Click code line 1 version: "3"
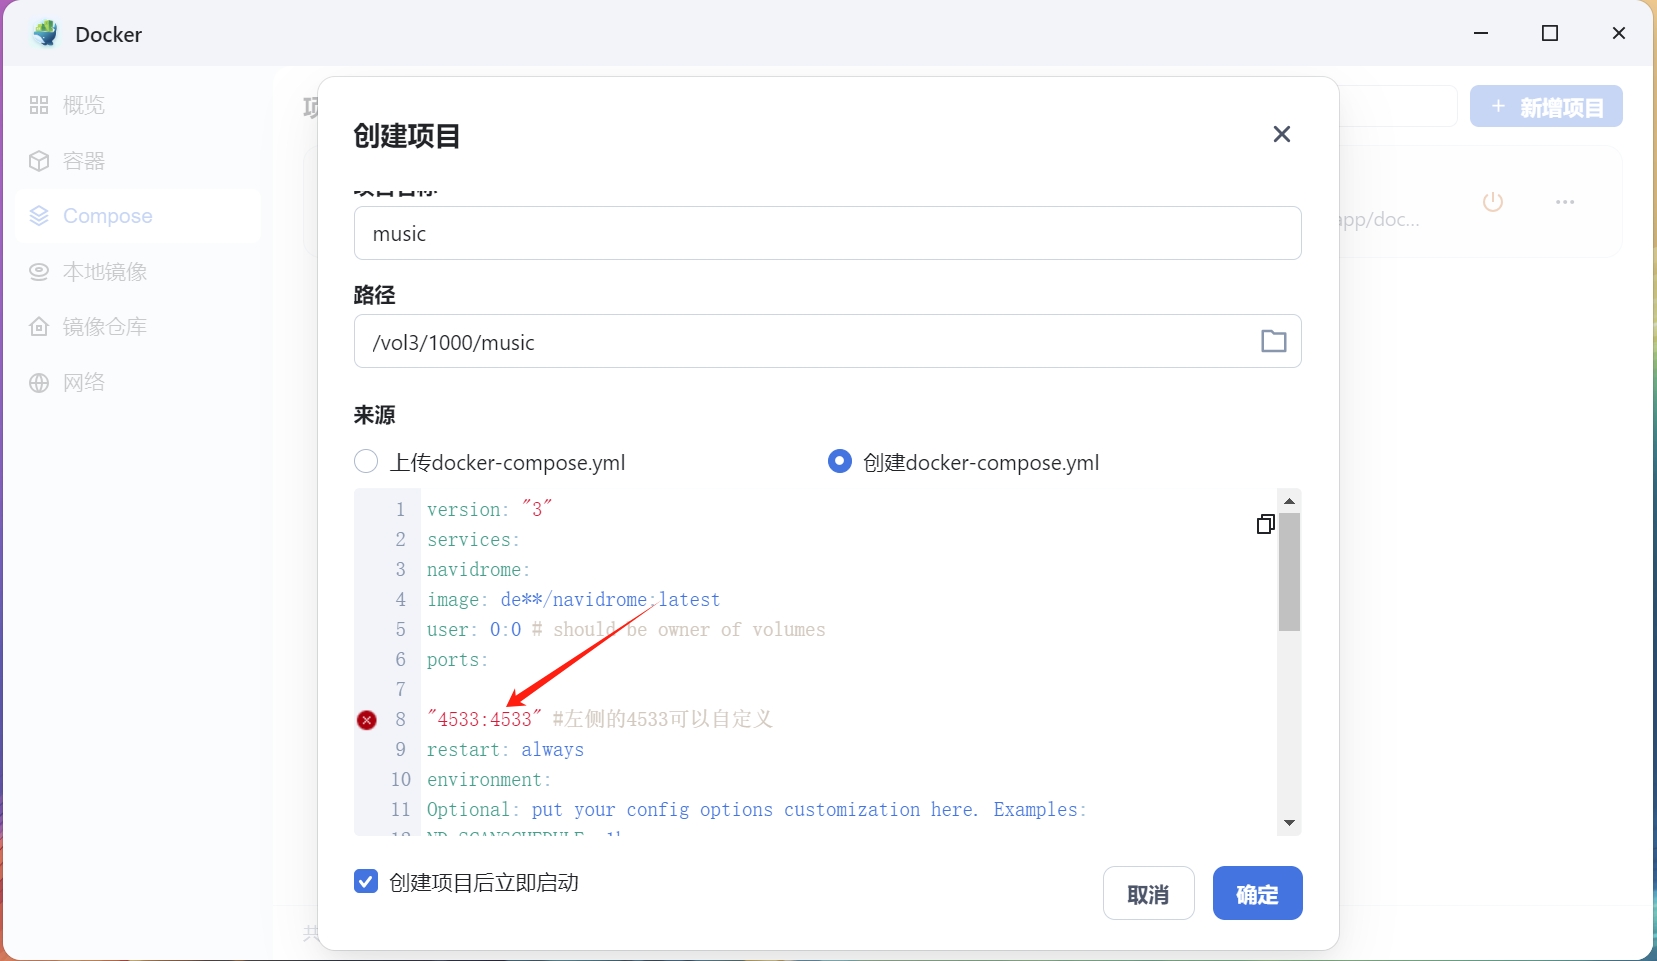 pos(490,509)
